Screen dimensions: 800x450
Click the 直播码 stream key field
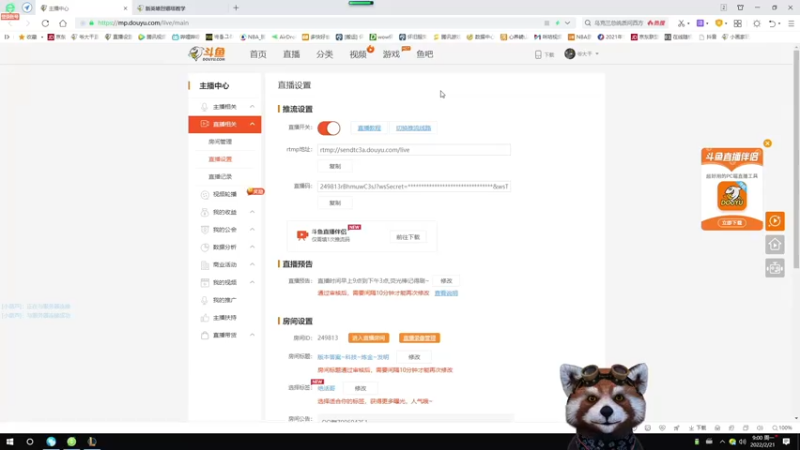(x=414, y=187)
